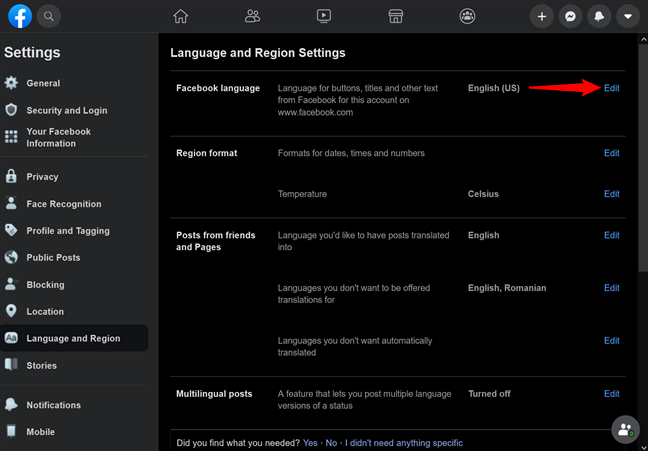Image resolution: width=648 pixels, height=451 pixels.
Task: Answer No to the feedback question
Action: point(331,443)
